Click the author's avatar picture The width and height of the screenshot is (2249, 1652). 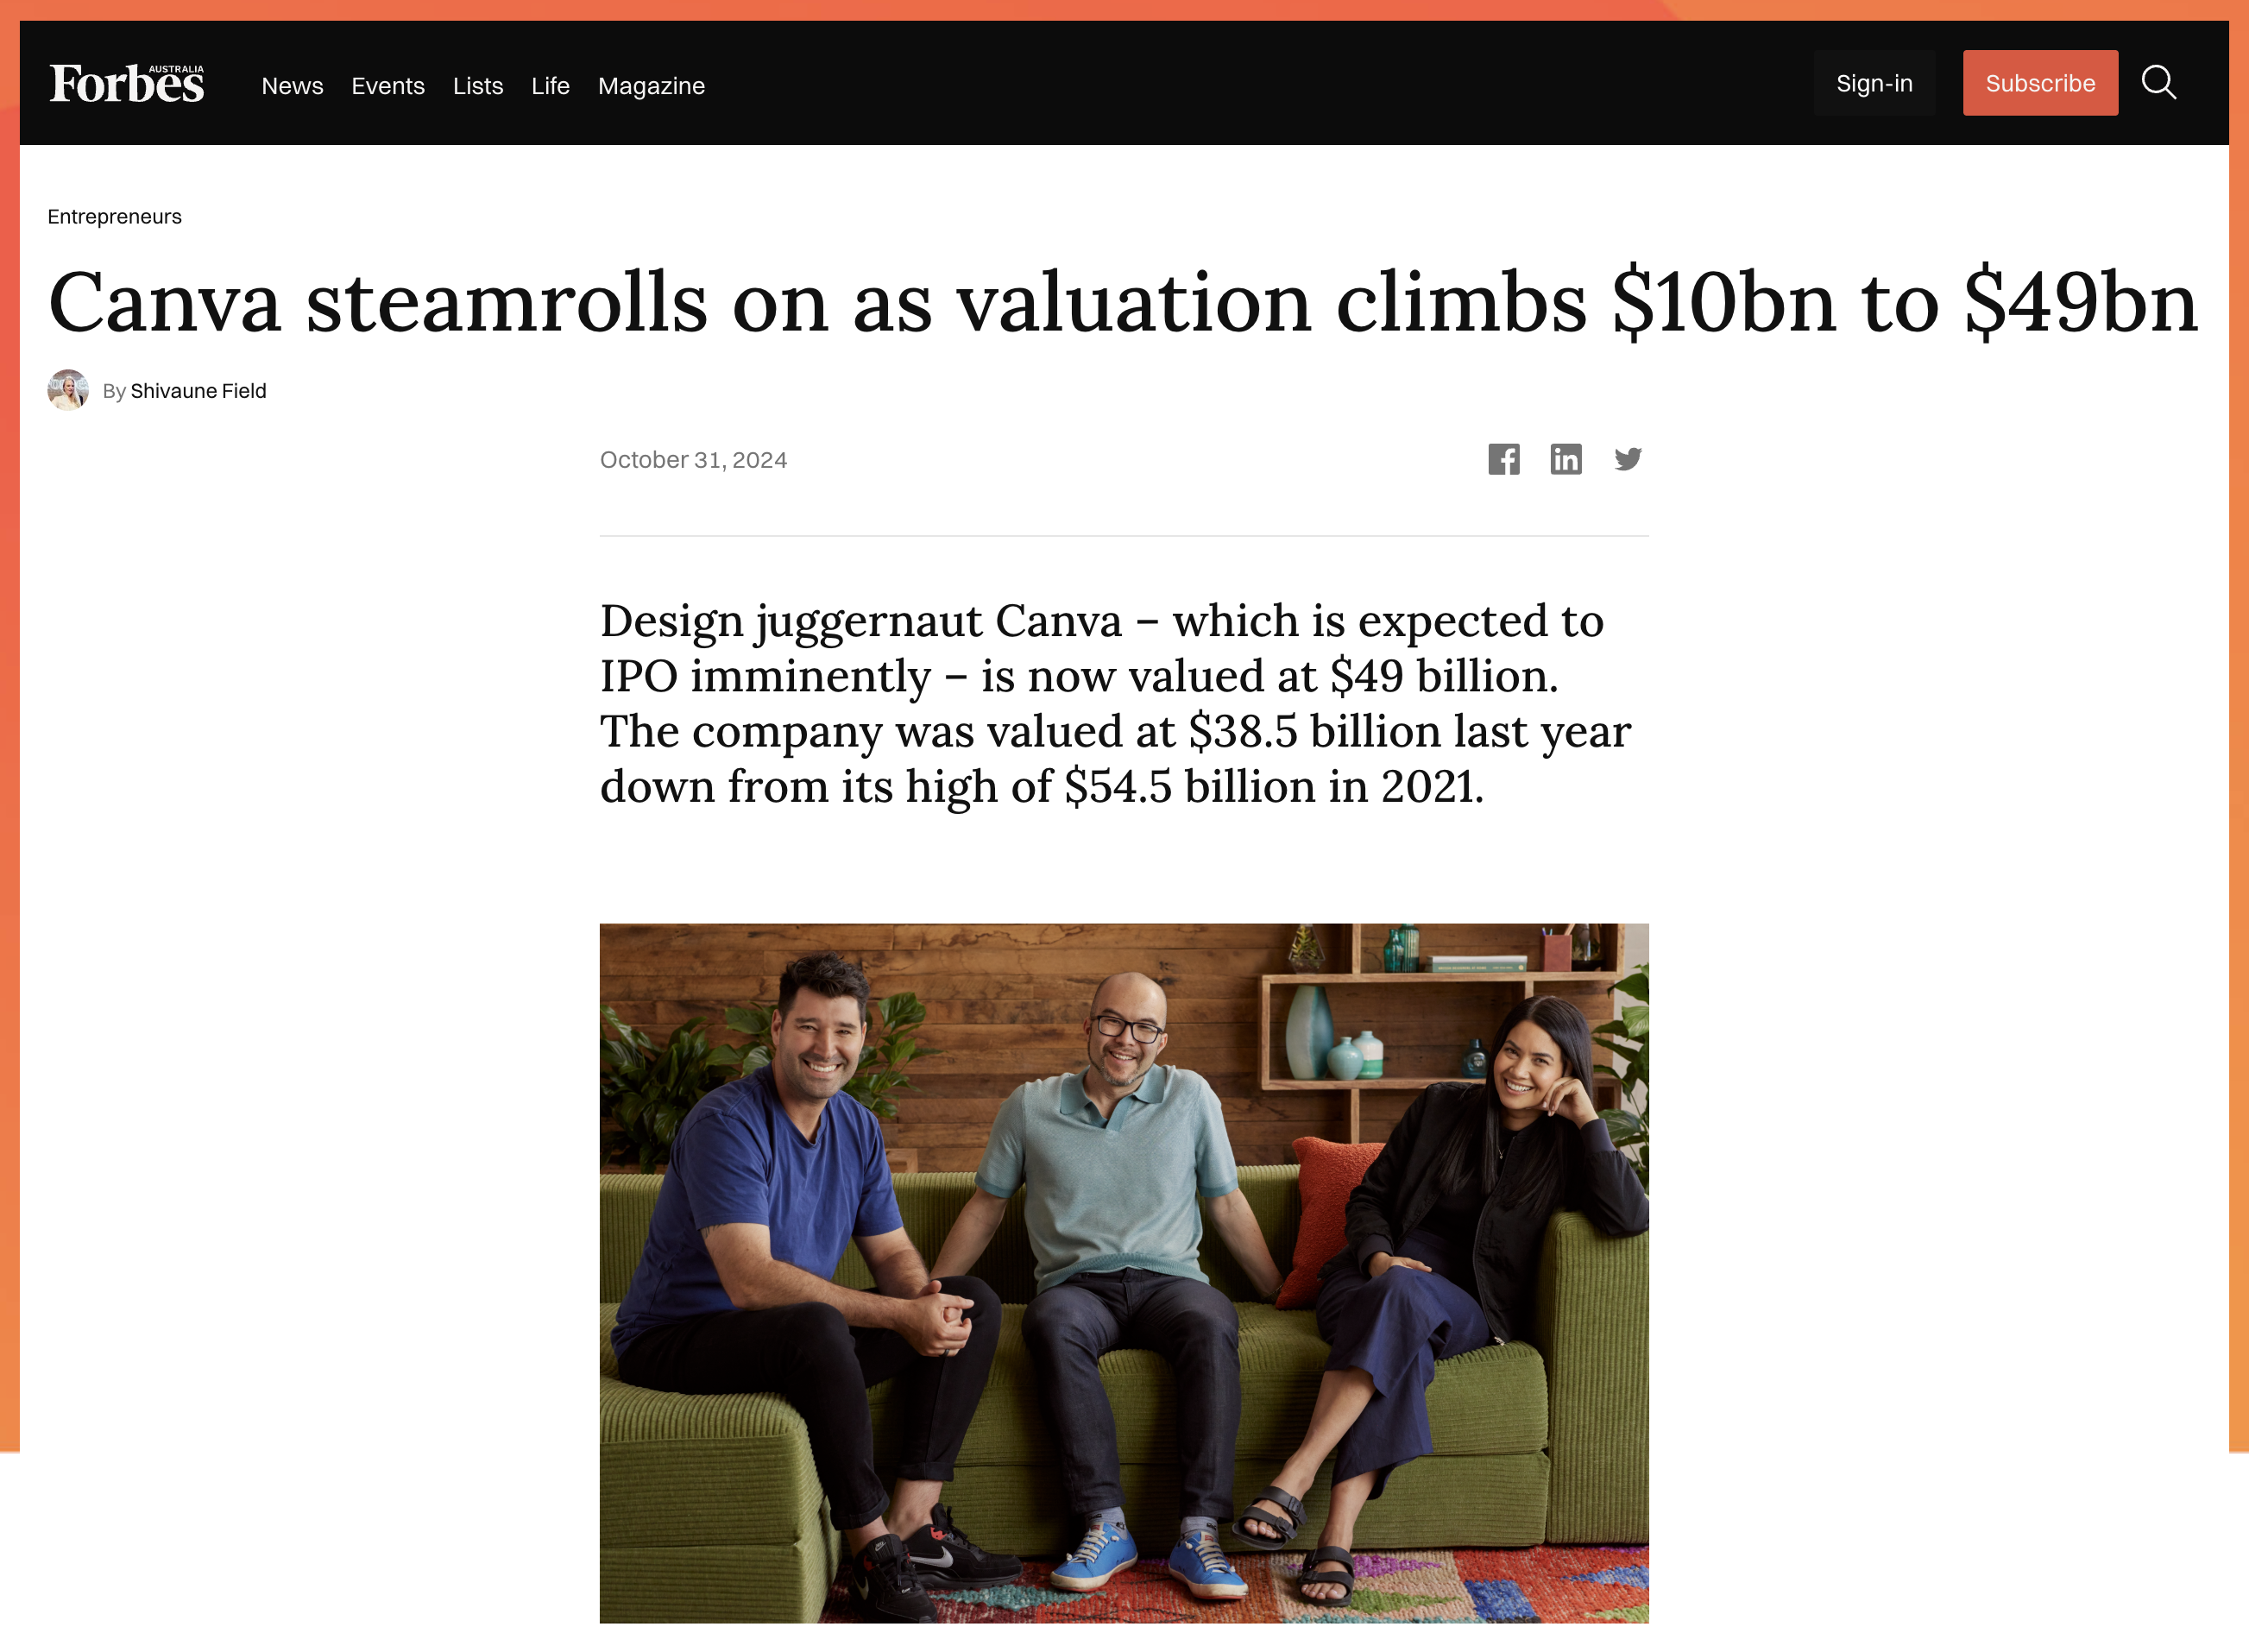[68, 390]
